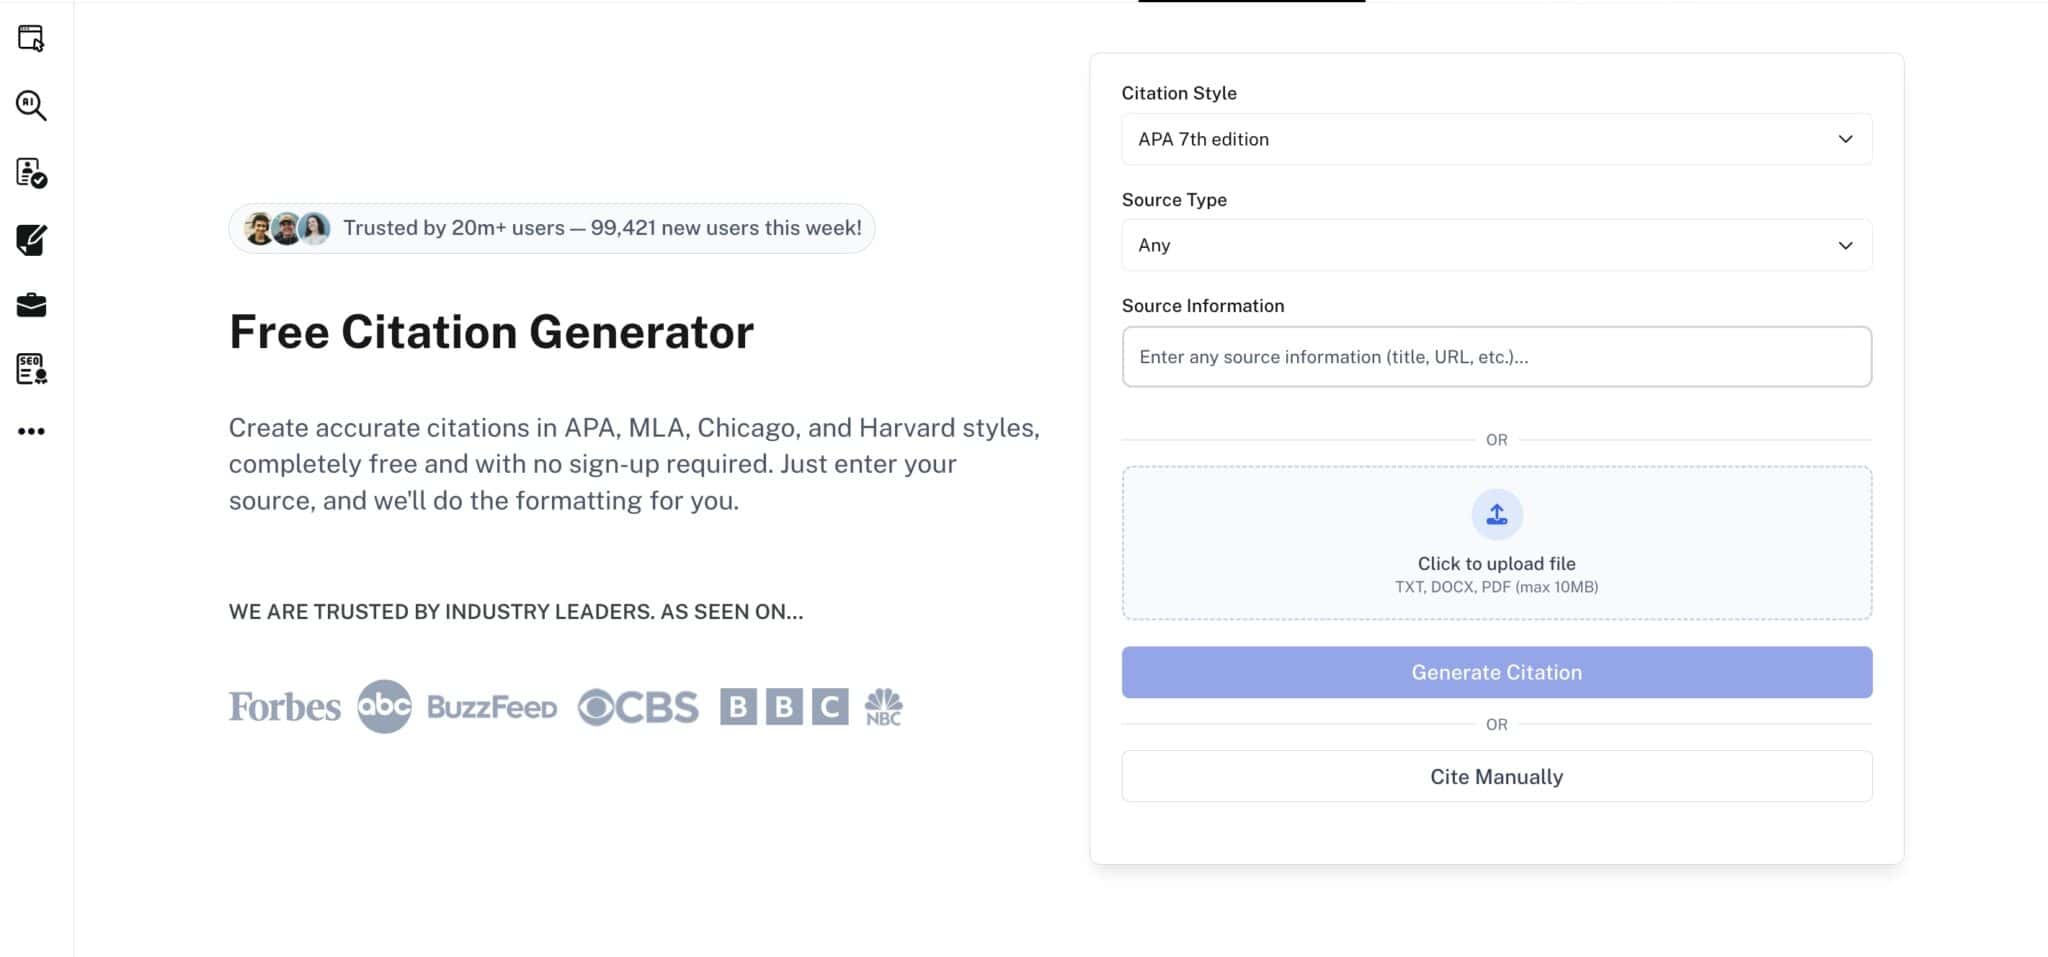Focus the Source Information text field
This screenshot has width=2048, height=957.
pos(1496,357)
